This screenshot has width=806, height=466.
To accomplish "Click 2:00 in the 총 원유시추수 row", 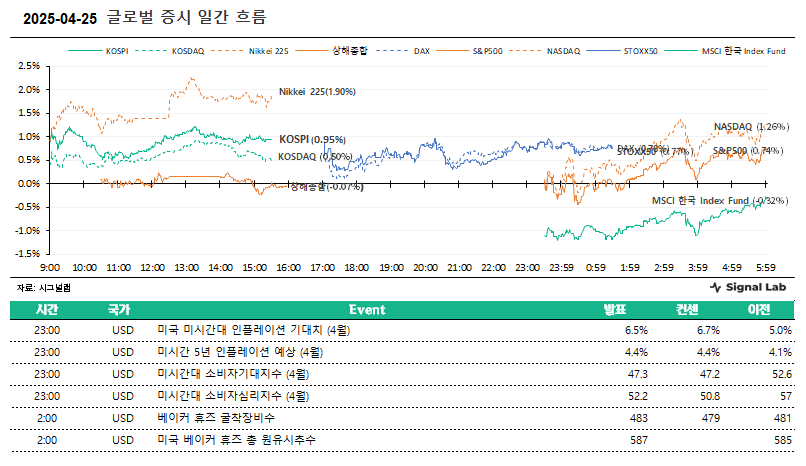I will [47, 440].
